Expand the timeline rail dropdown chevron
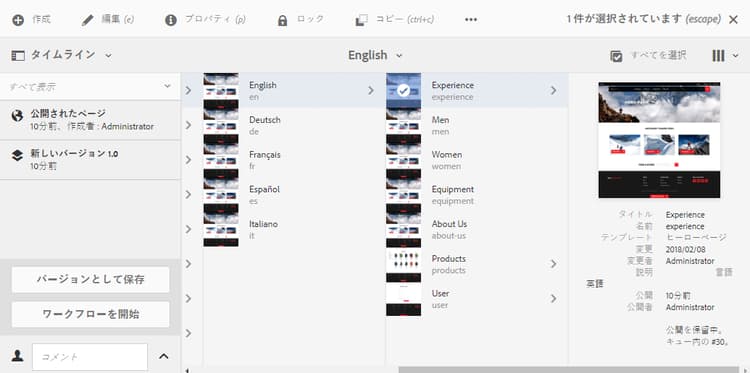This screenshot has height=373, width=750. 108,55
